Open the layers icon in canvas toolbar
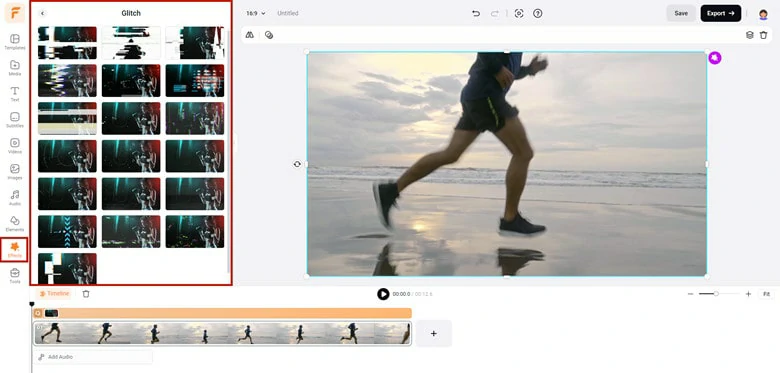Screen dimensions: 780x373 click(750, 35)
